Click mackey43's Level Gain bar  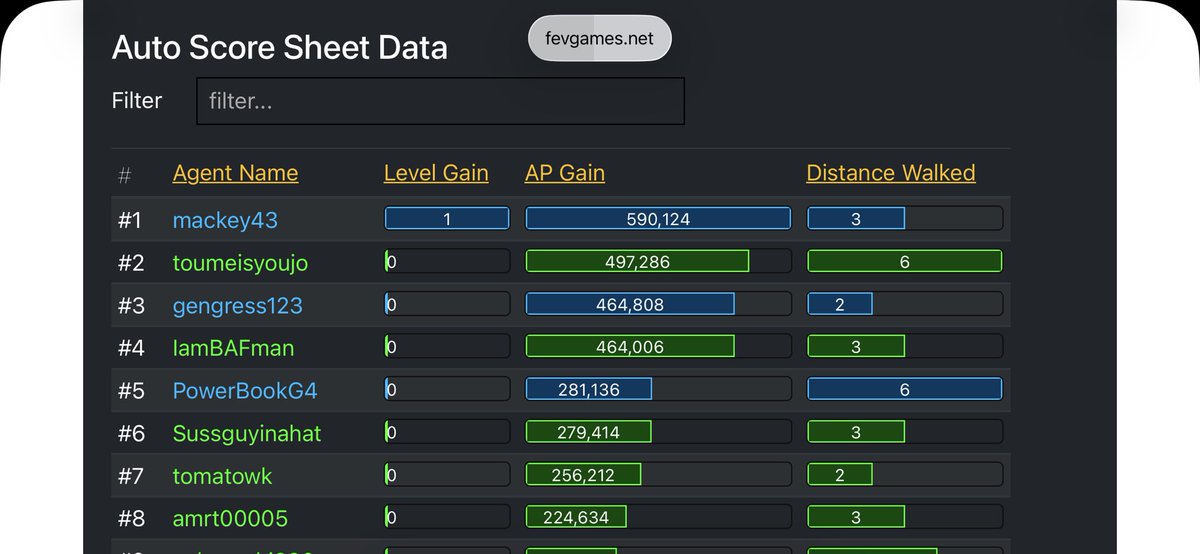[447, 219]
